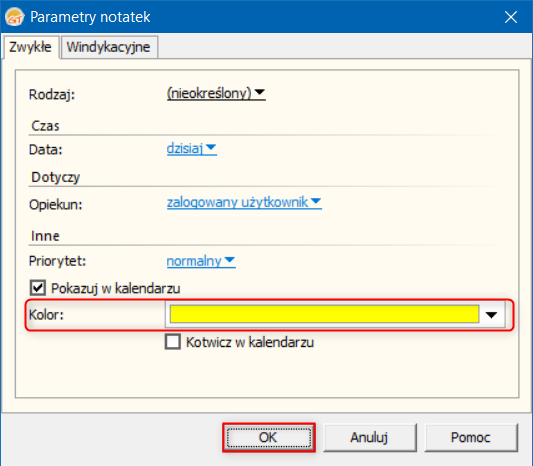Image resolution: width=533 pixels, height=466 pixels.
Task: Close the Parametry notatek dialog
Action: 511,17
